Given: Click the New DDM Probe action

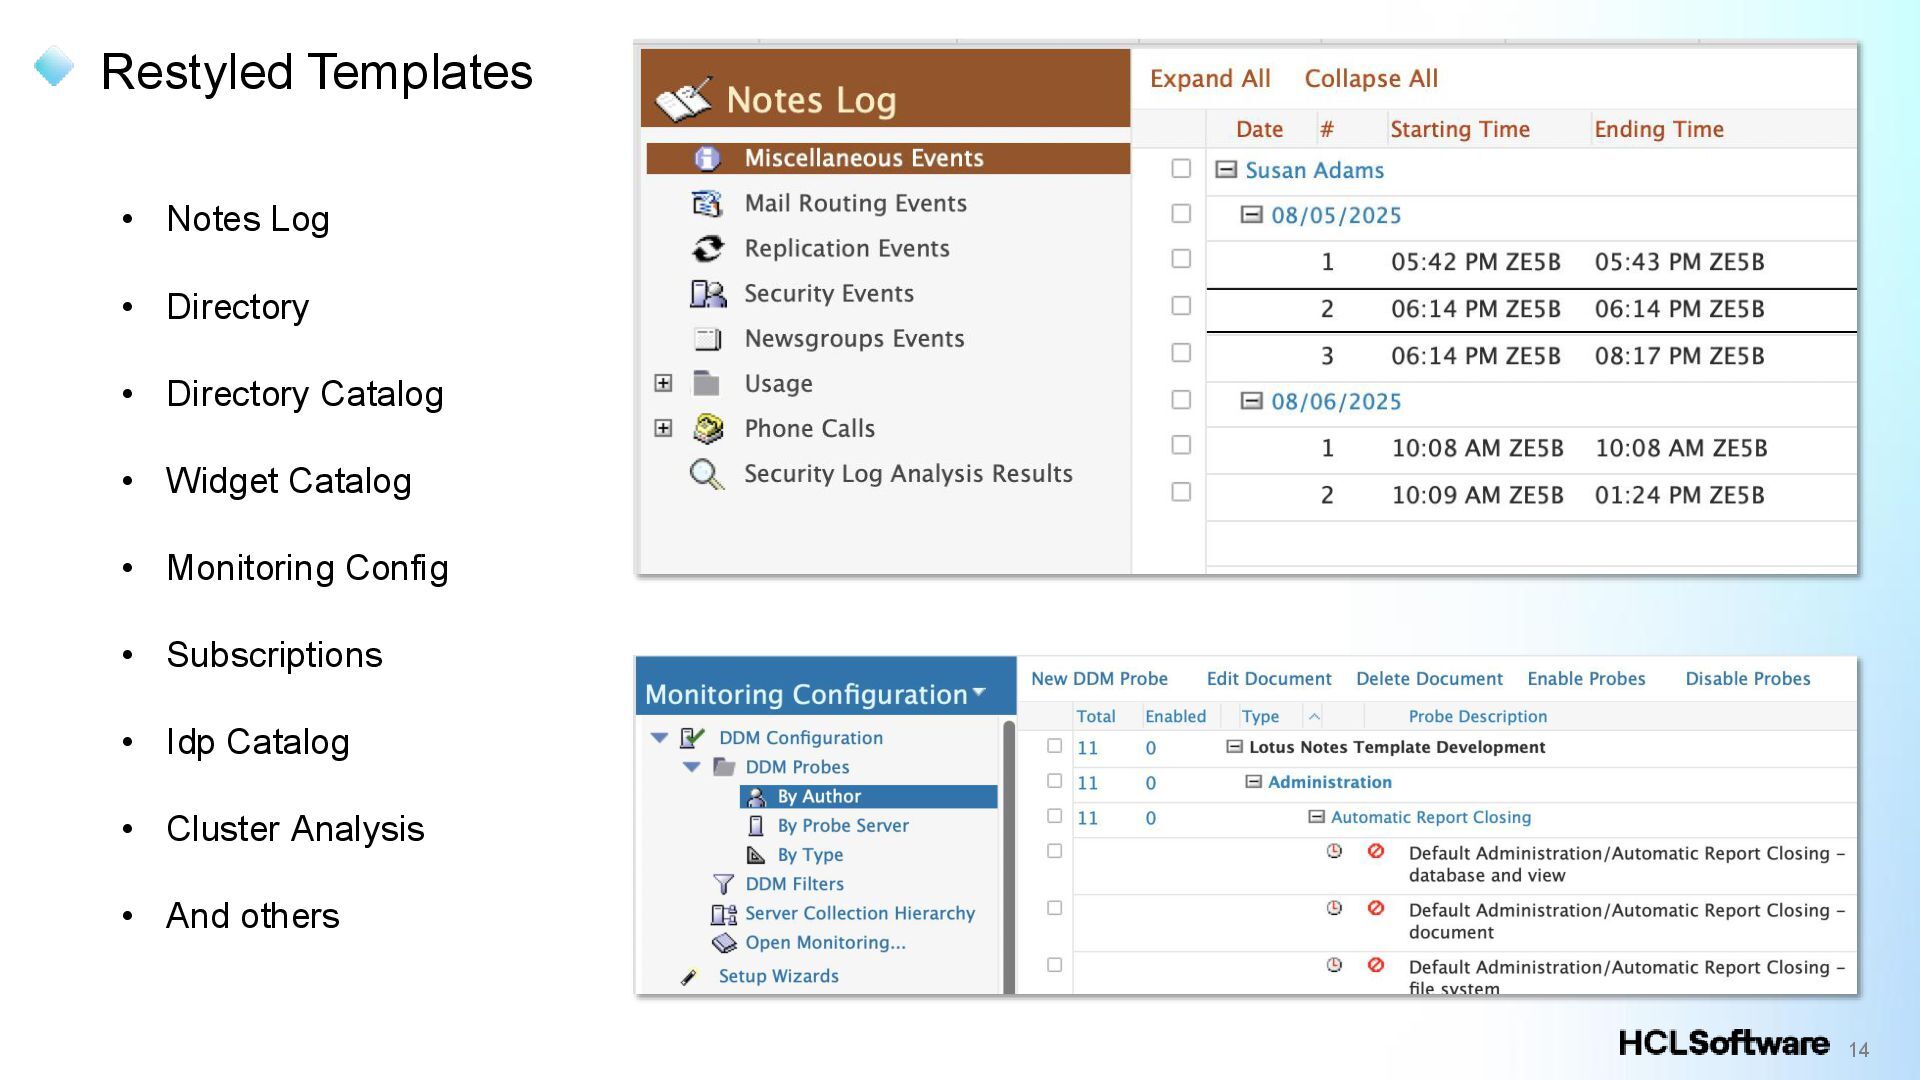Looking at the screenshot, I should click(1099, 679).
